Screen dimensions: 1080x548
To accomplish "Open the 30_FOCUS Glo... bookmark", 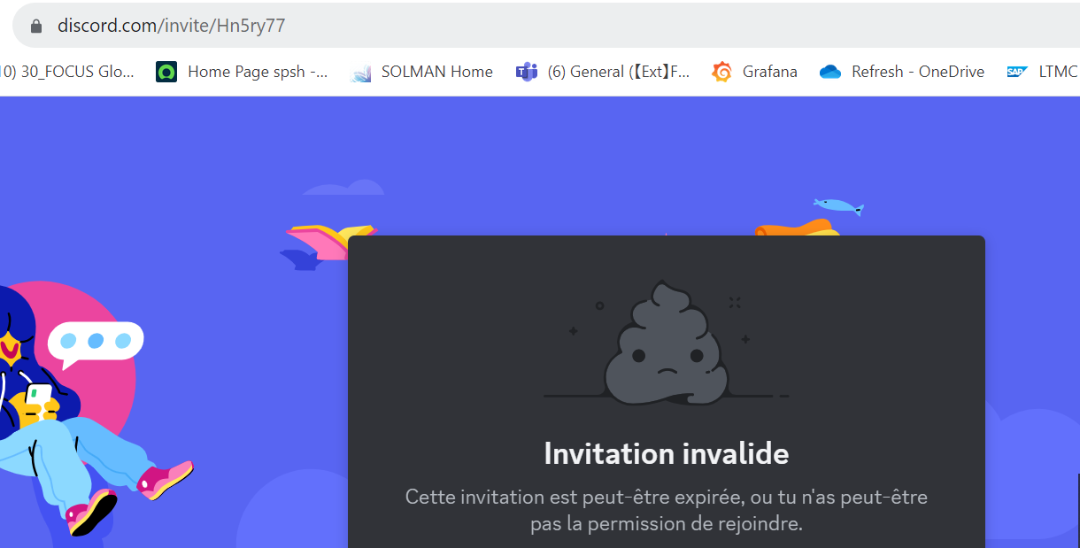I will [x=68, y=72].
